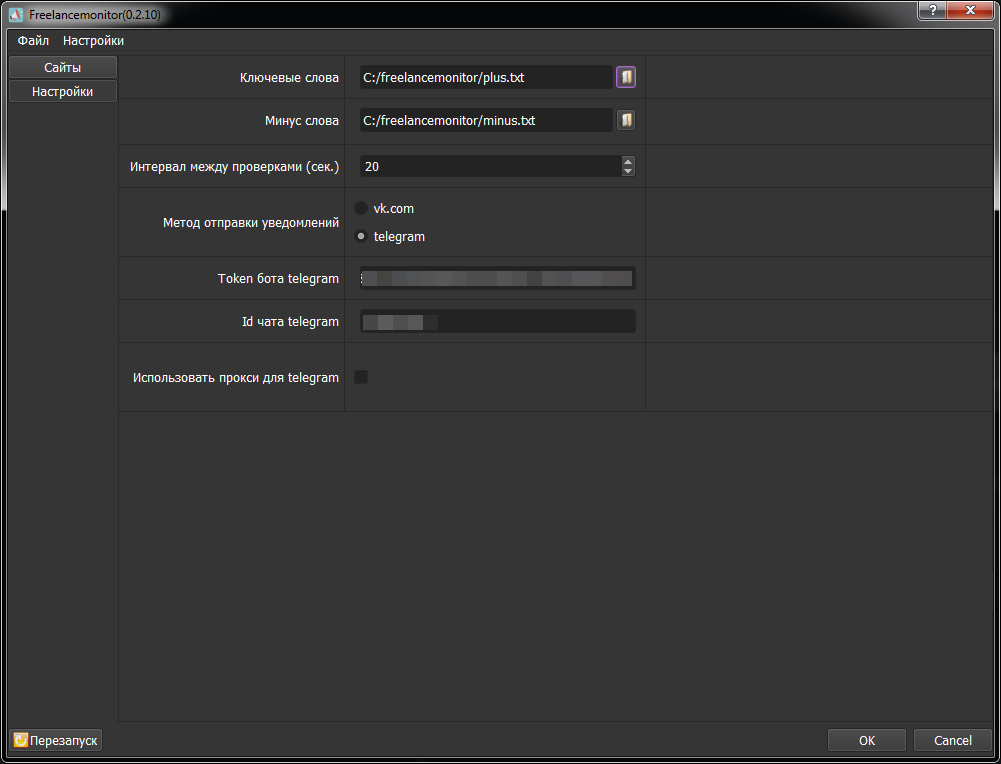Click the Cancel button
Image resolution: width=1001 pixels, height=764 pixels.
coord(952,740)
